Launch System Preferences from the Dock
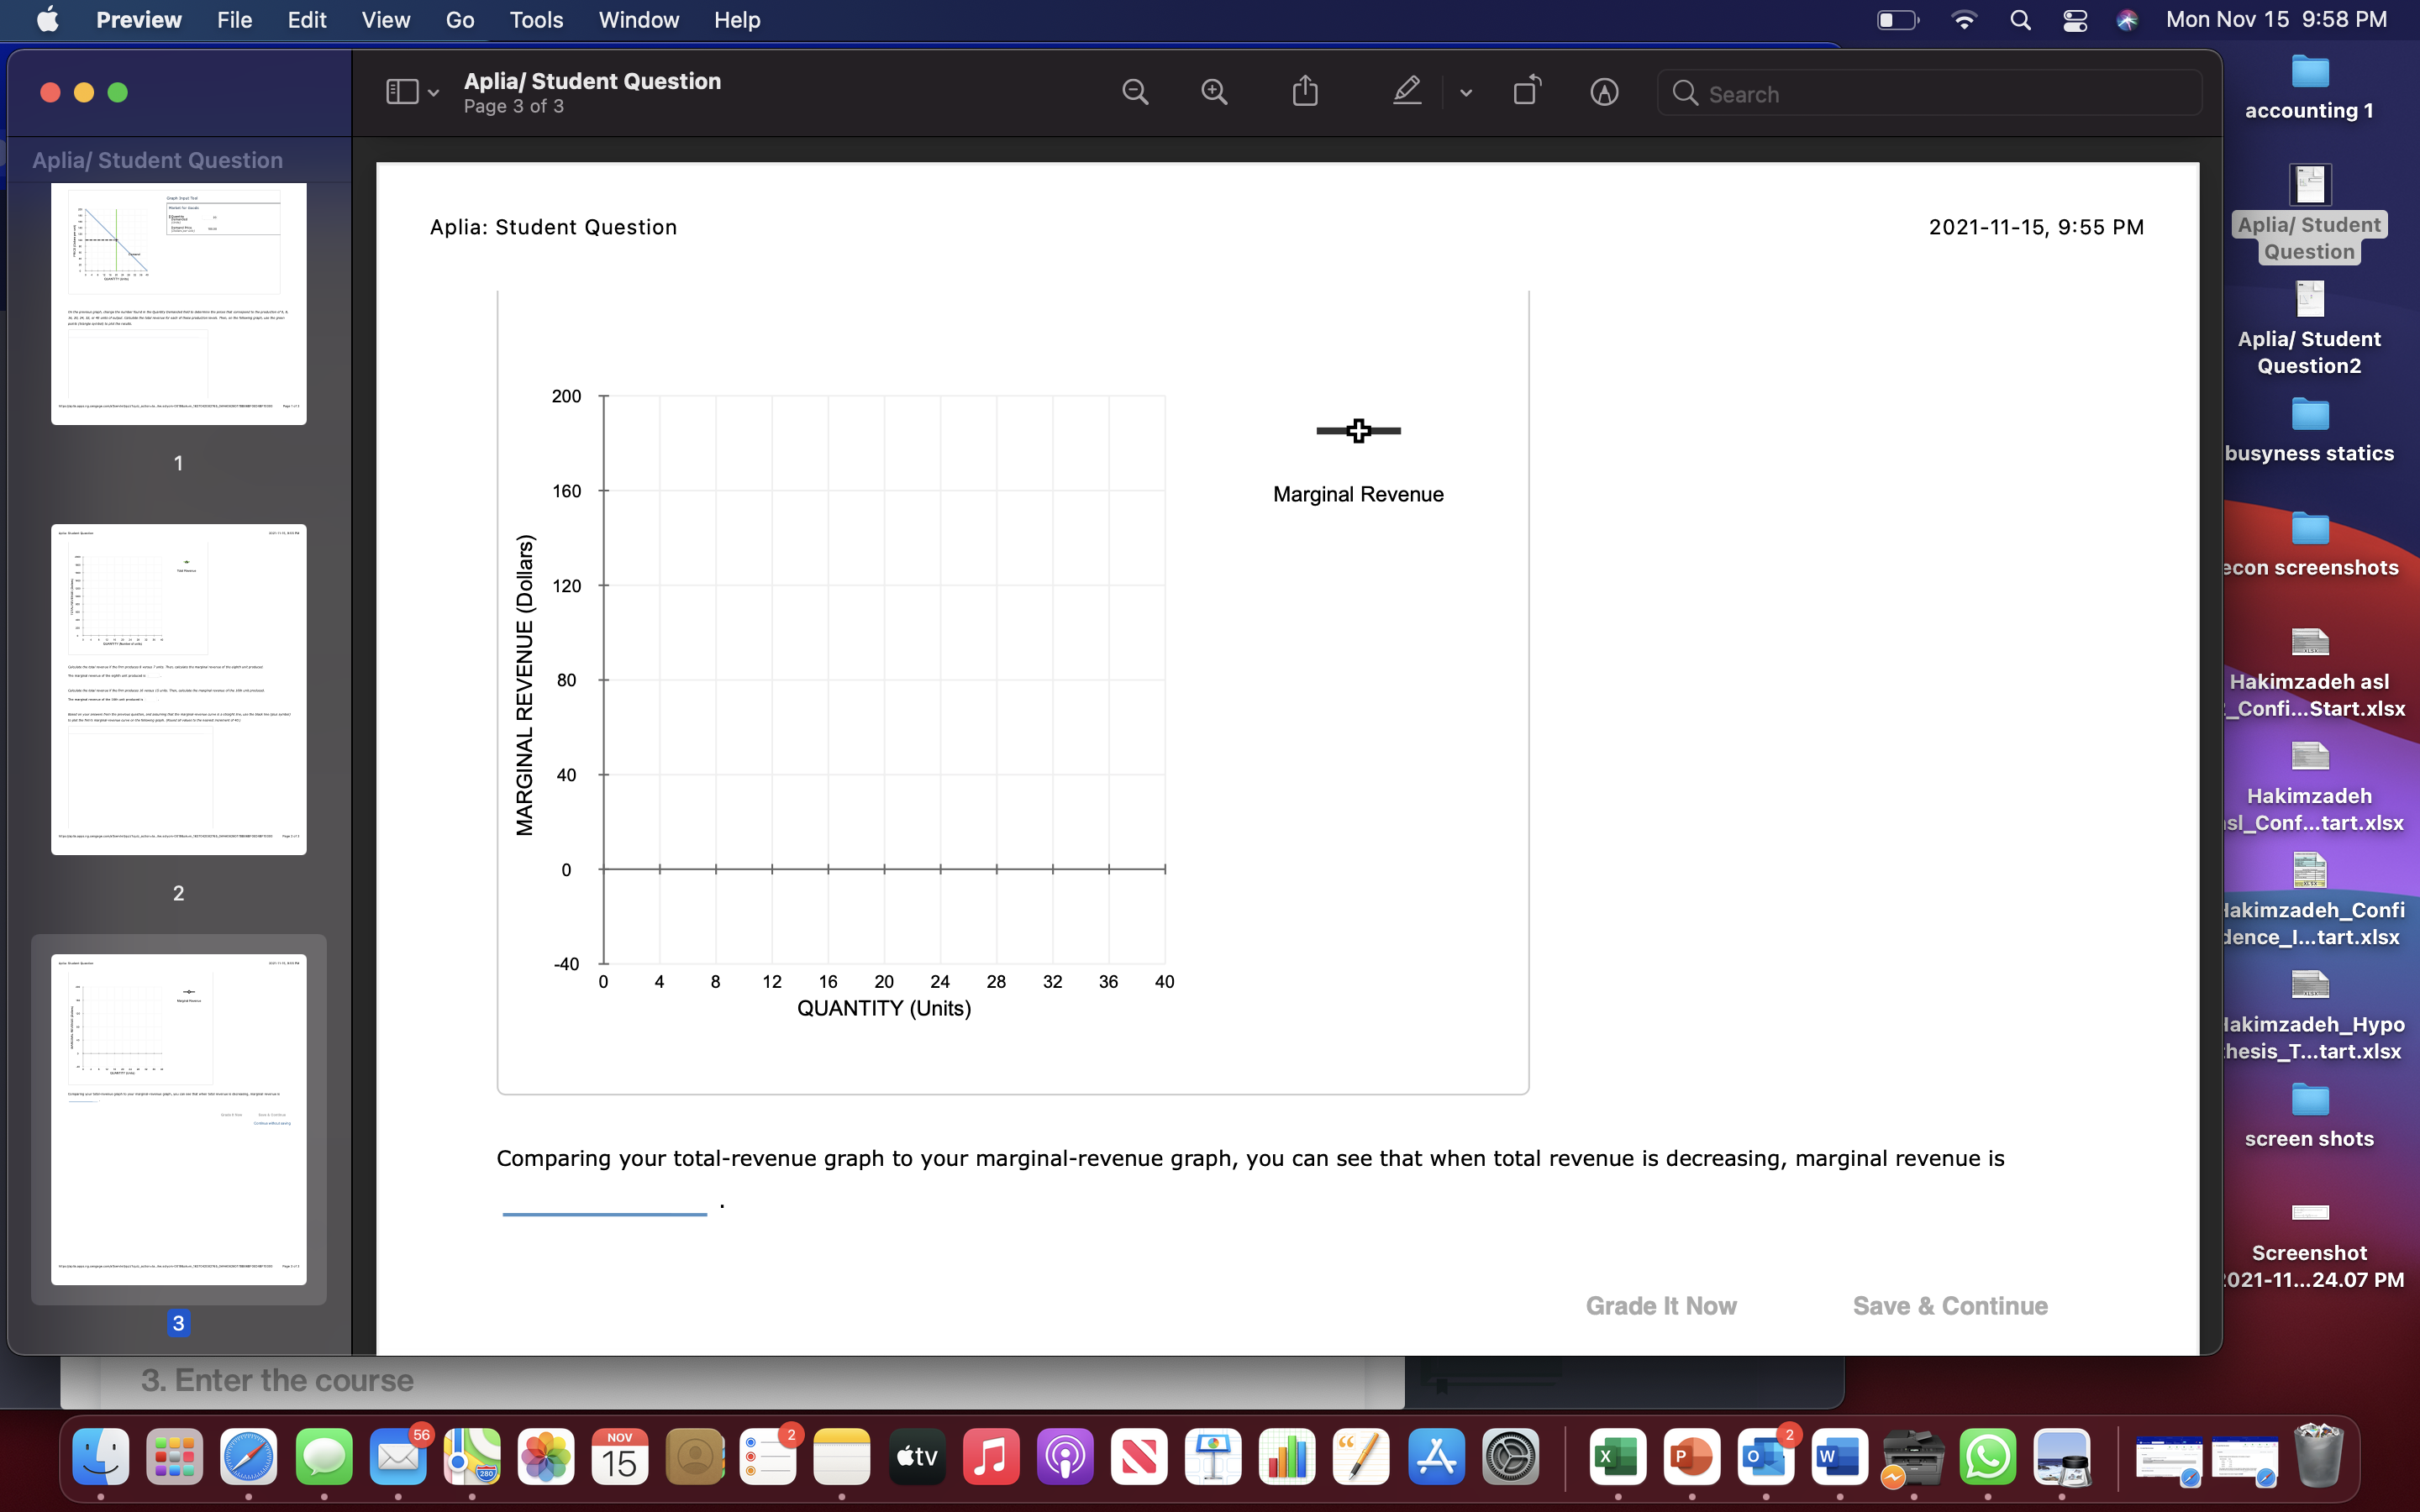Image resolution: width=2420 pixels, height=1512 pixels. click(1511, 1458)
